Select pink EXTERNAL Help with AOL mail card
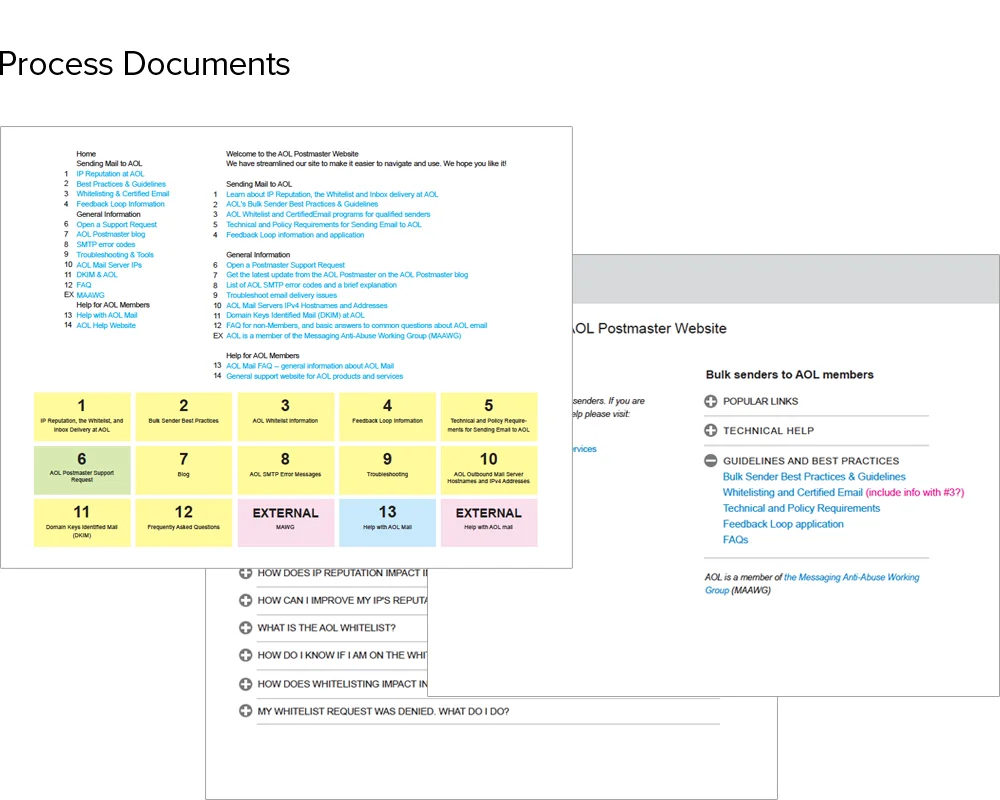Viewport: 1000px width, 800px height. [489, 523]
